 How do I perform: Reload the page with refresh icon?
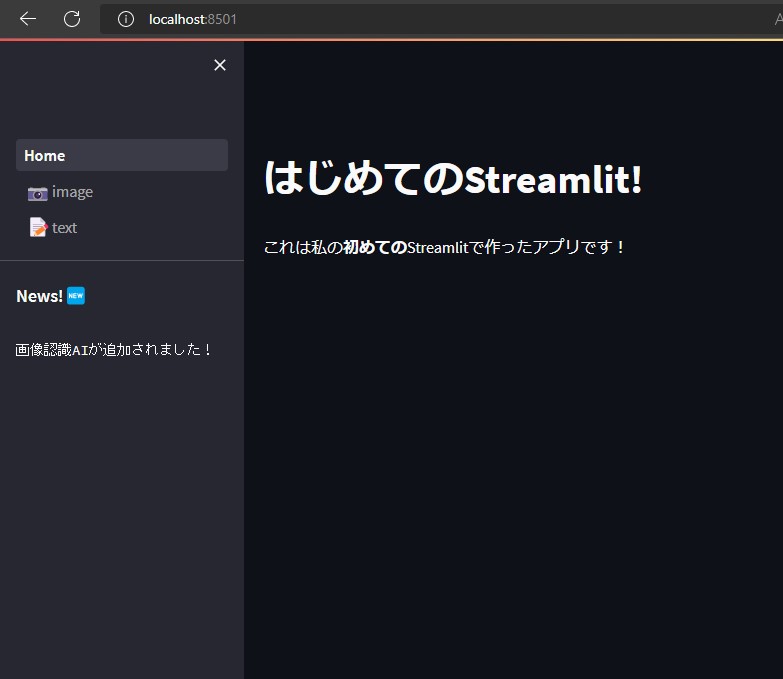(x=72, y=19)
